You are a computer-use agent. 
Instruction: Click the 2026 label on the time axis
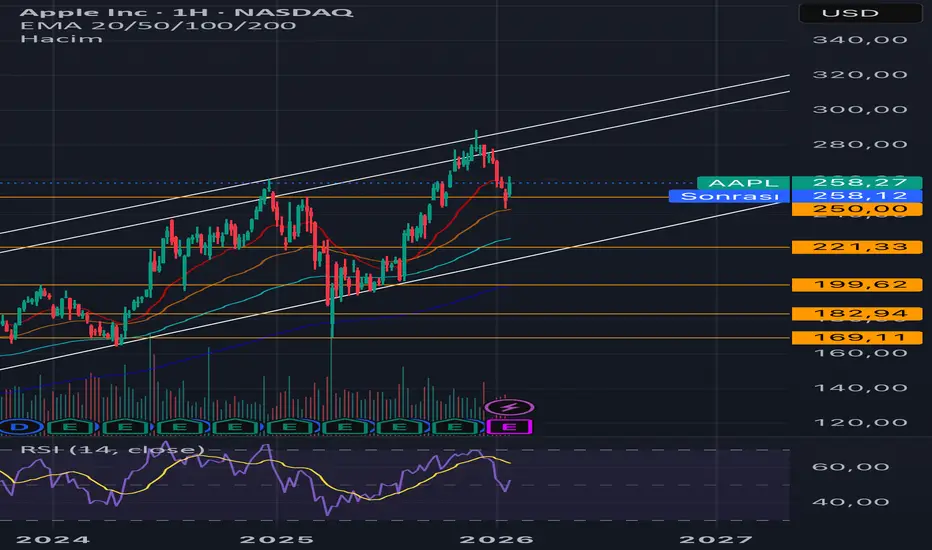497,539
